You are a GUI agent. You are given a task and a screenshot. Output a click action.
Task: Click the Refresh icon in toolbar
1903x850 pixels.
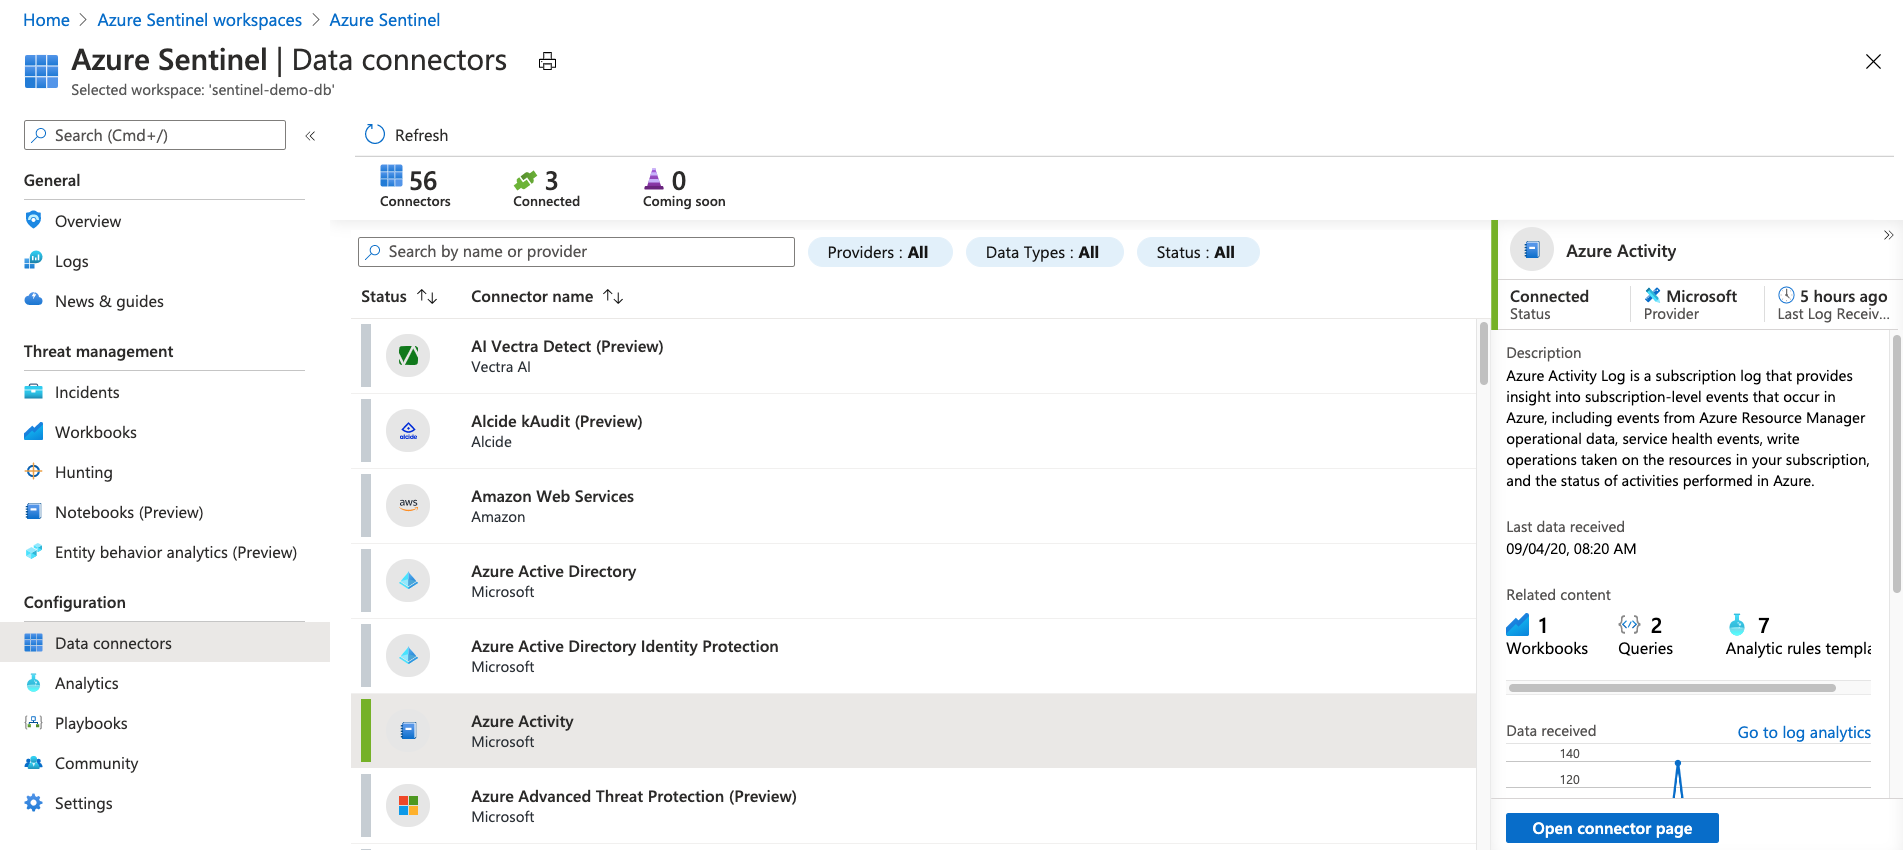pyautogui.click(x=375, y=135)
